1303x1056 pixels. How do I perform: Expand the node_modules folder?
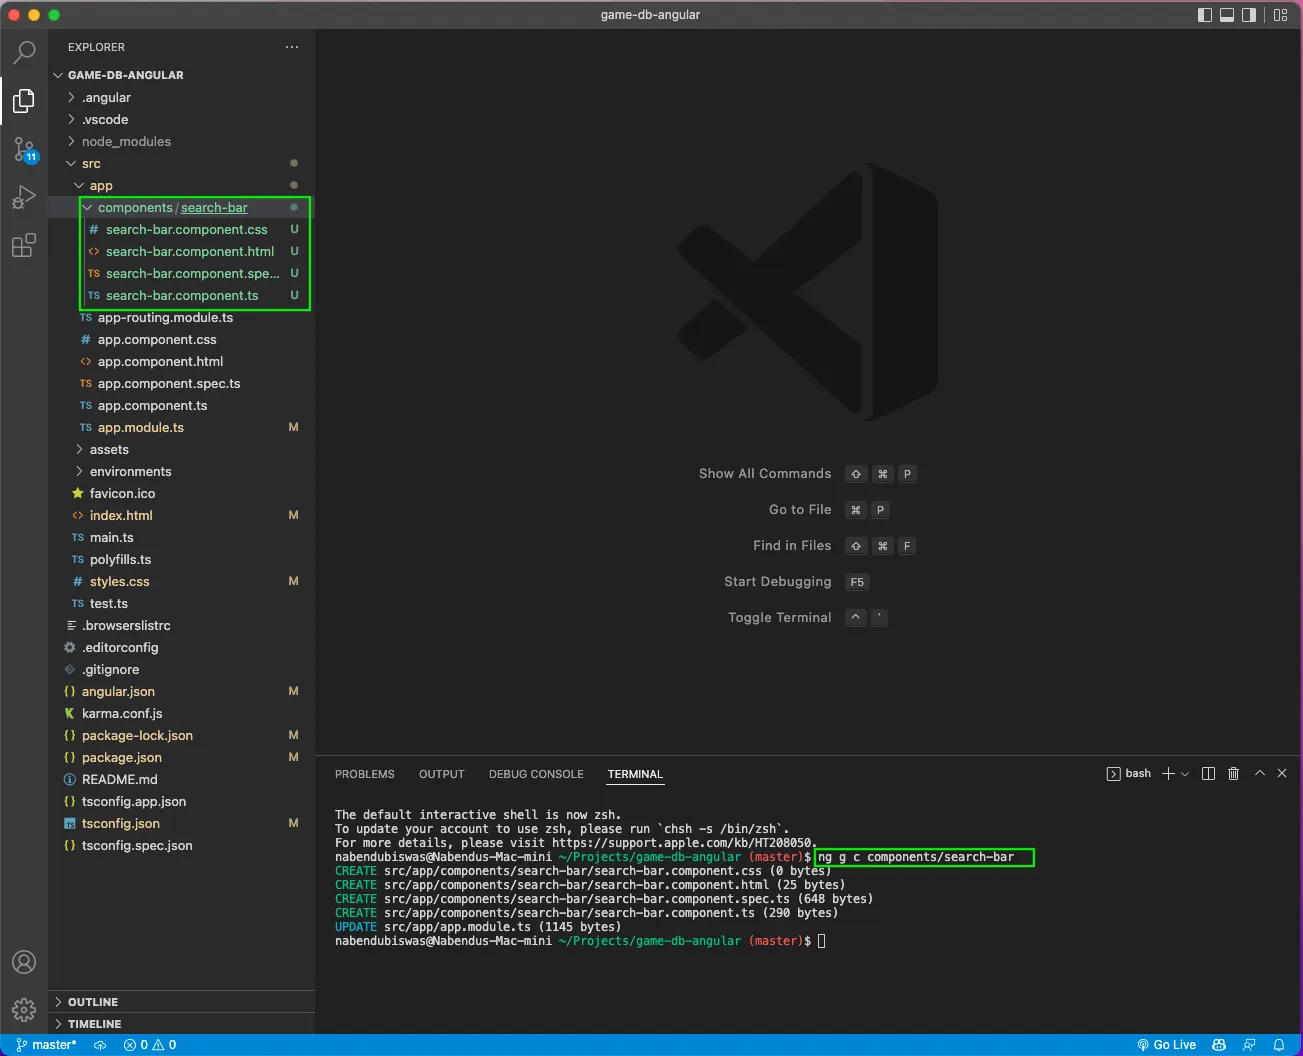click(181, 141)
